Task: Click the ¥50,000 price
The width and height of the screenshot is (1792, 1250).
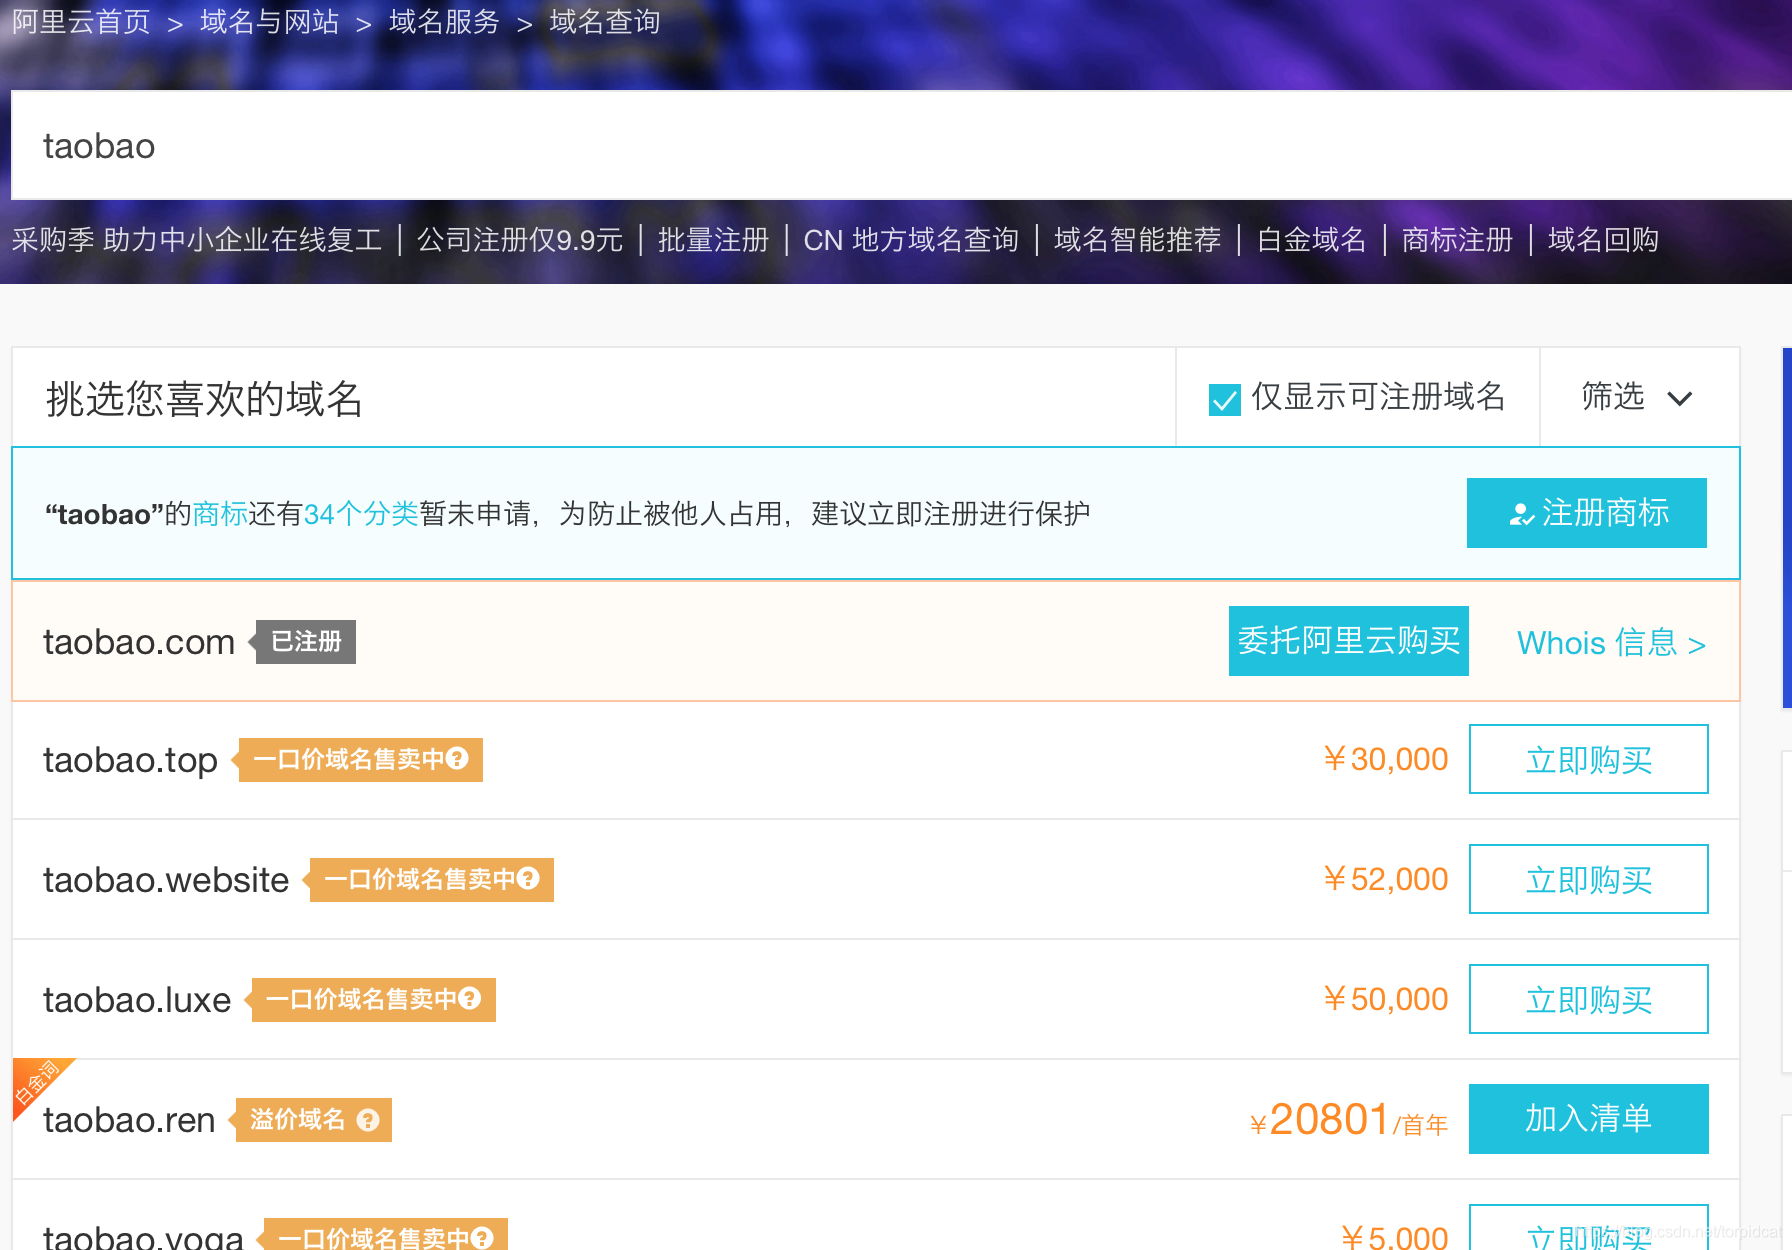Action: pos(1385,999)
